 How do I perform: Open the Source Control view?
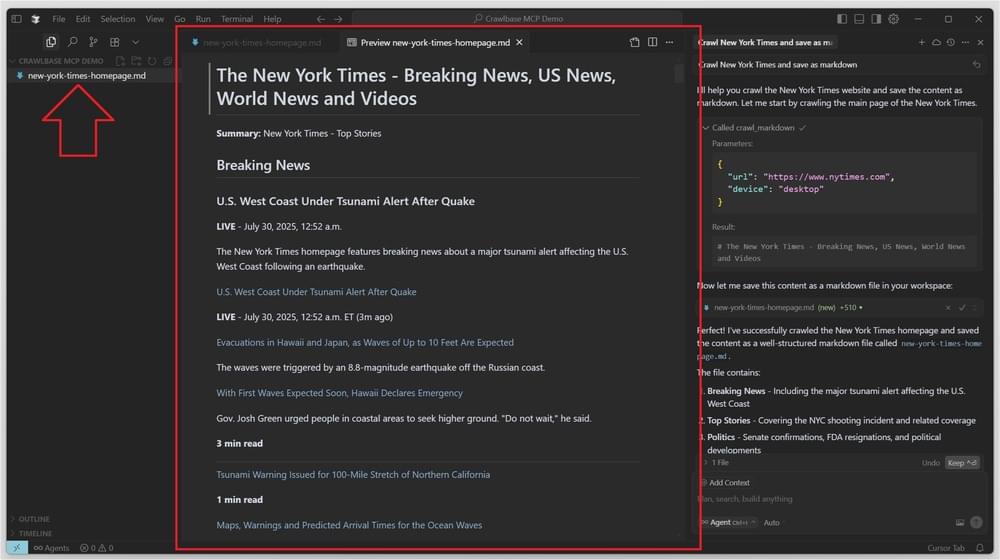(x=93, y=42)
